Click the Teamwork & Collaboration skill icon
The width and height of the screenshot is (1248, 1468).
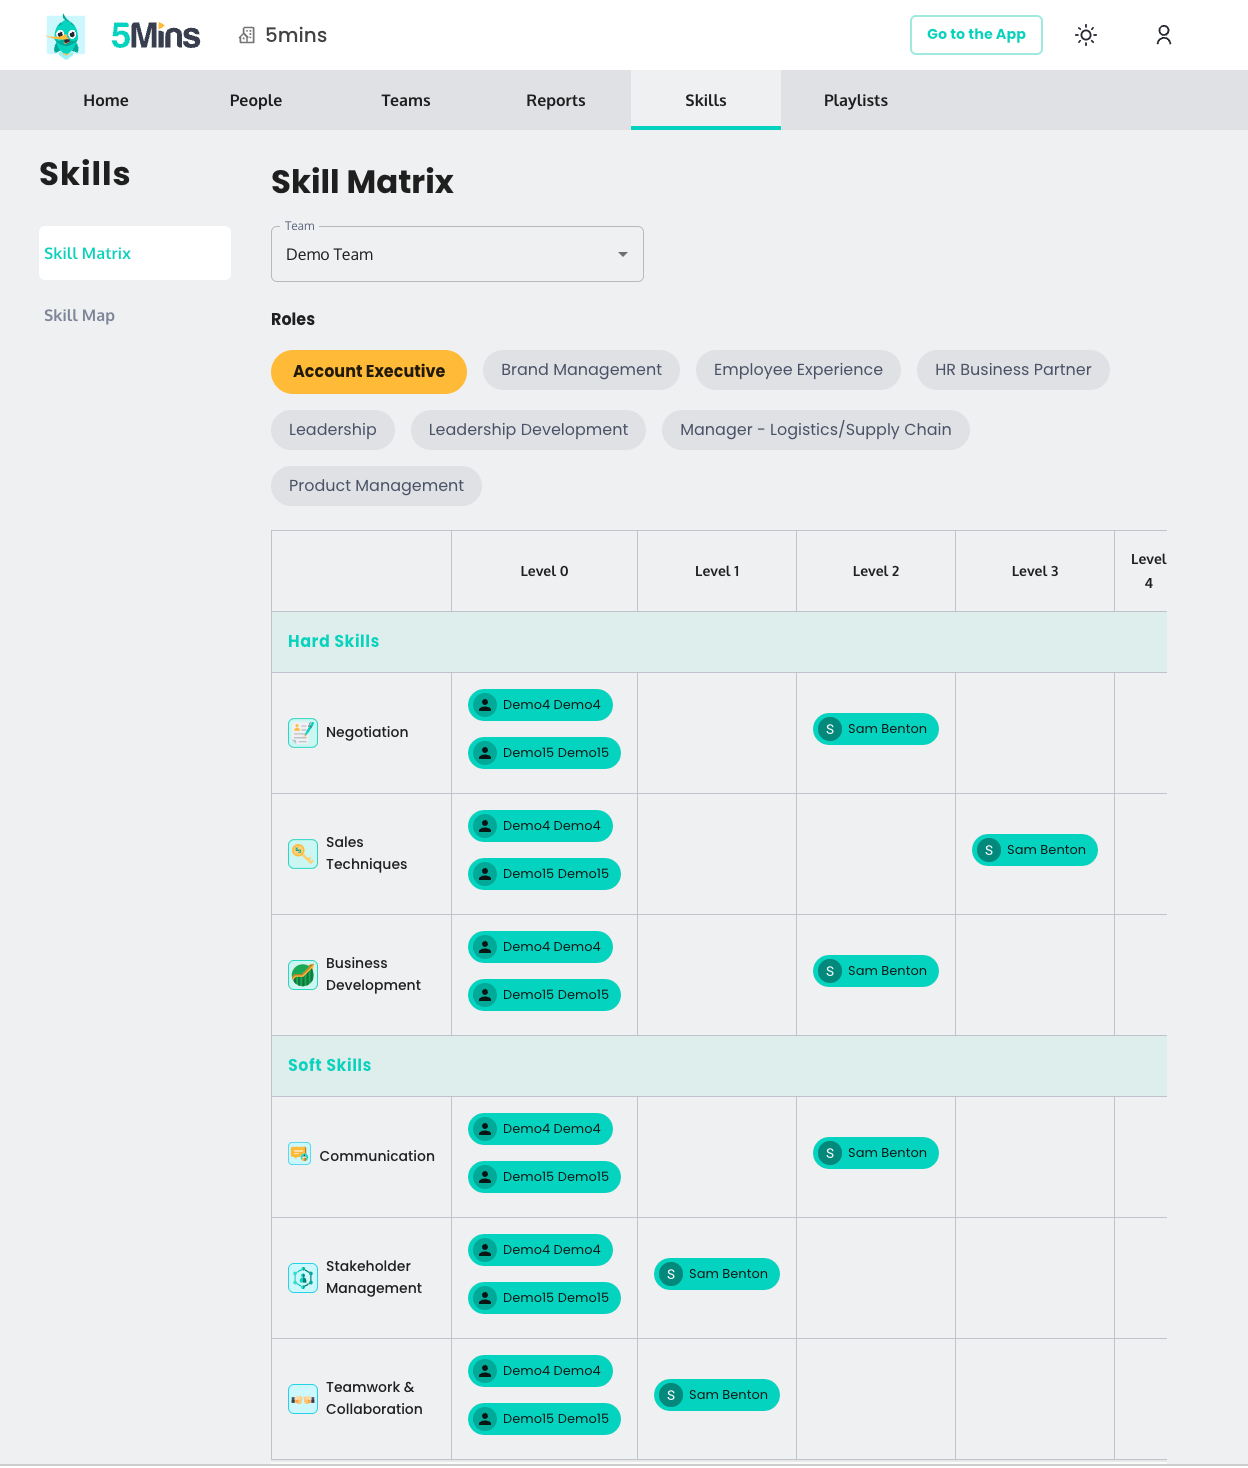(x=302, y=1399)
